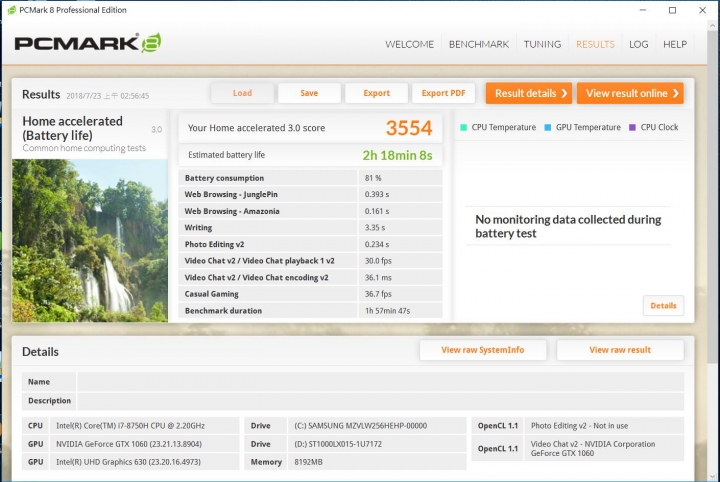Click the CPU Clock legend label

(659, 128)
